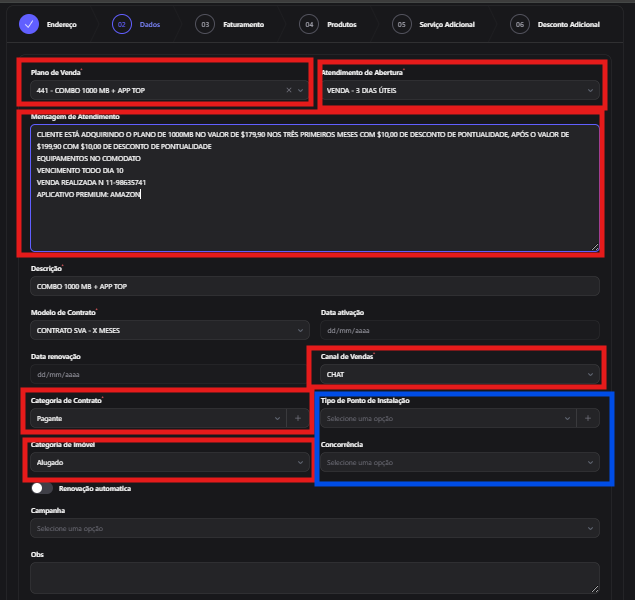
Task: Click step circle 05 for Serviço Adicional
Action: click(x=401, y=24)
